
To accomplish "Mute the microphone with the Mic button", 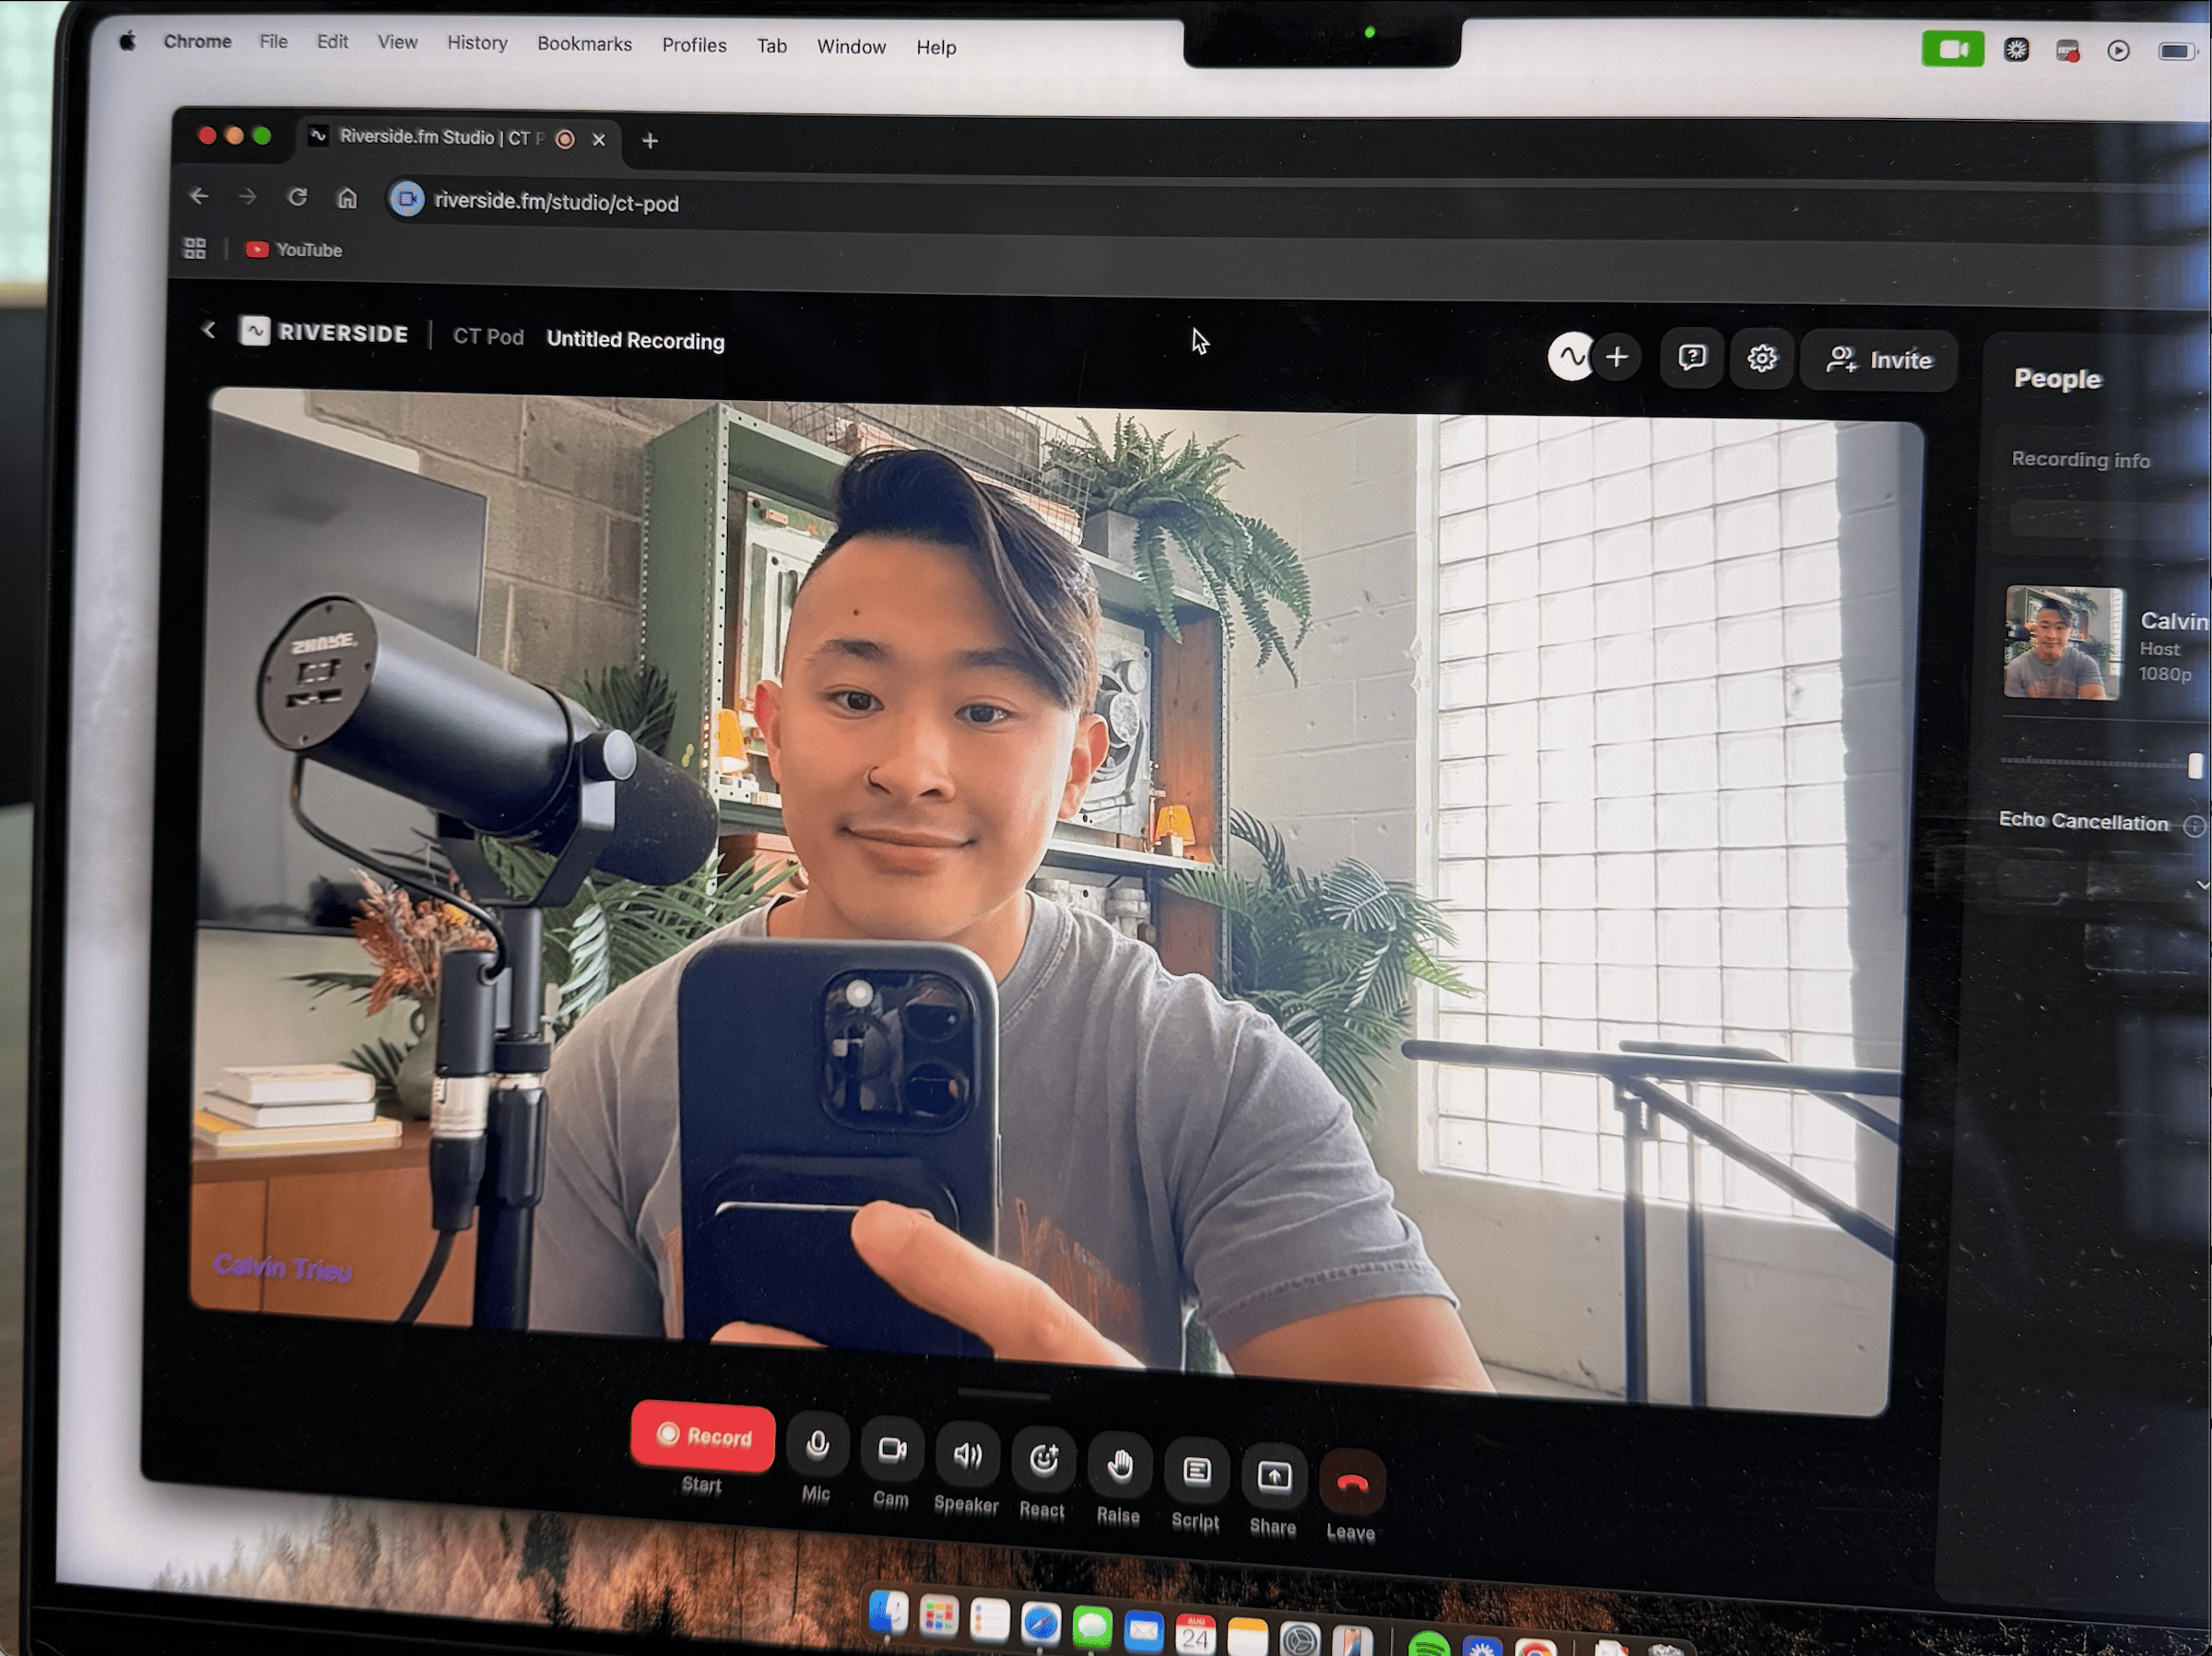I will pyautogui.click(x=817, y=1445).
